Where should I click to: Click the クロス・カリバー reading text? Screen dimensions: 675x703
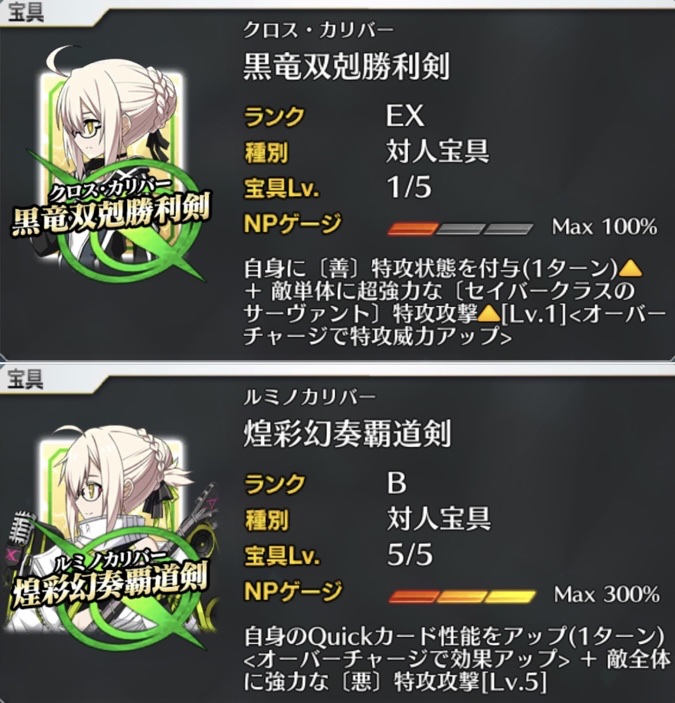tap(318, 30)
